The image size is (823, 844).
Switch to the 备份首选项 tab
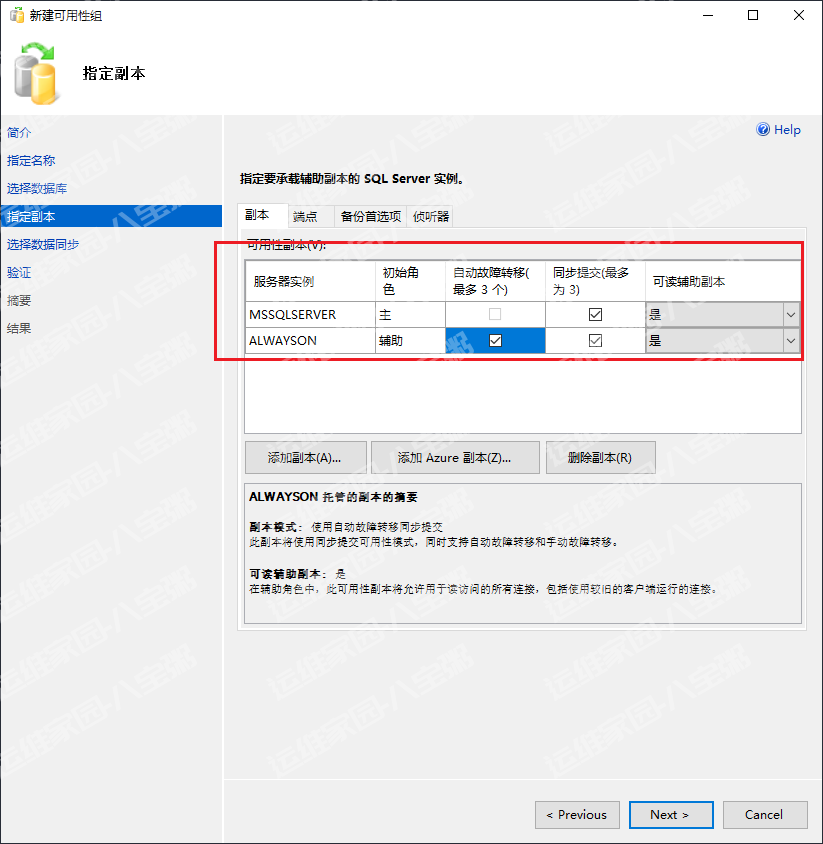tap(370, 216)
